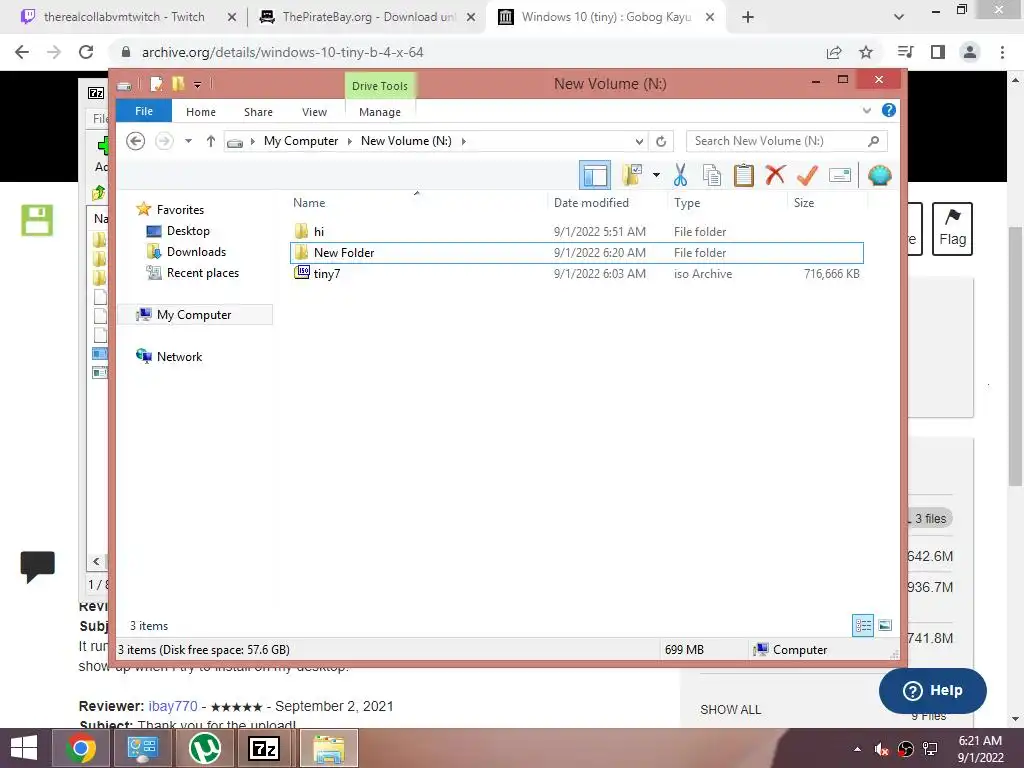
Task: Click the Cut scissors icon
Action: click(x=680, y=175)
